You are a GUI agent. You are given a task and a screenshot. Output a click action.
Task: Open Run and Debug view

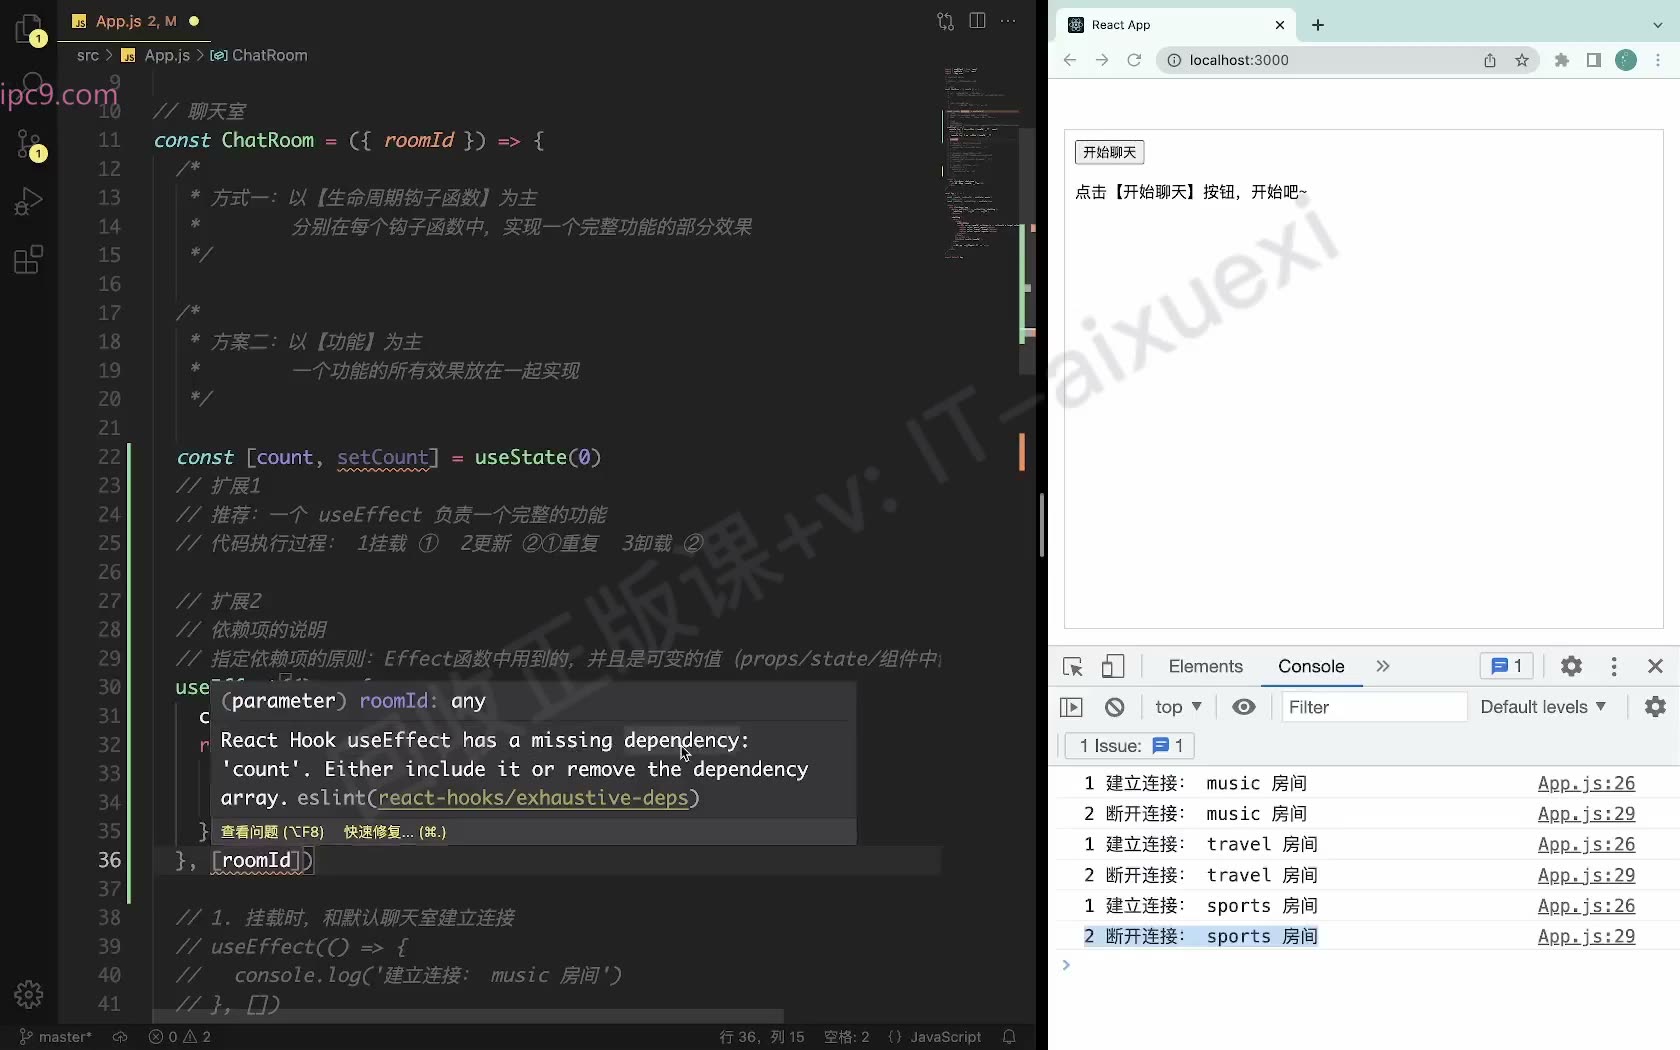coord(29,202)
